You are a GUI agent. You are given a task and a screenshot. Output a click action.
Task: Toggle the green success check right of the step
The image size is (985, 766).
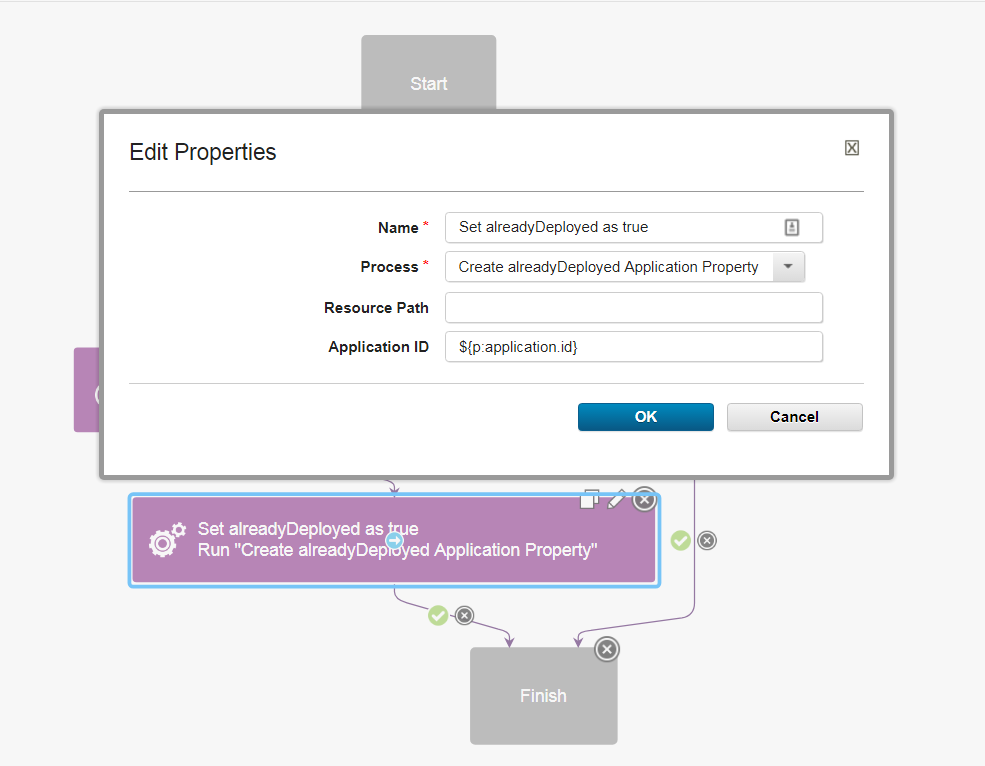coord(681,541)
